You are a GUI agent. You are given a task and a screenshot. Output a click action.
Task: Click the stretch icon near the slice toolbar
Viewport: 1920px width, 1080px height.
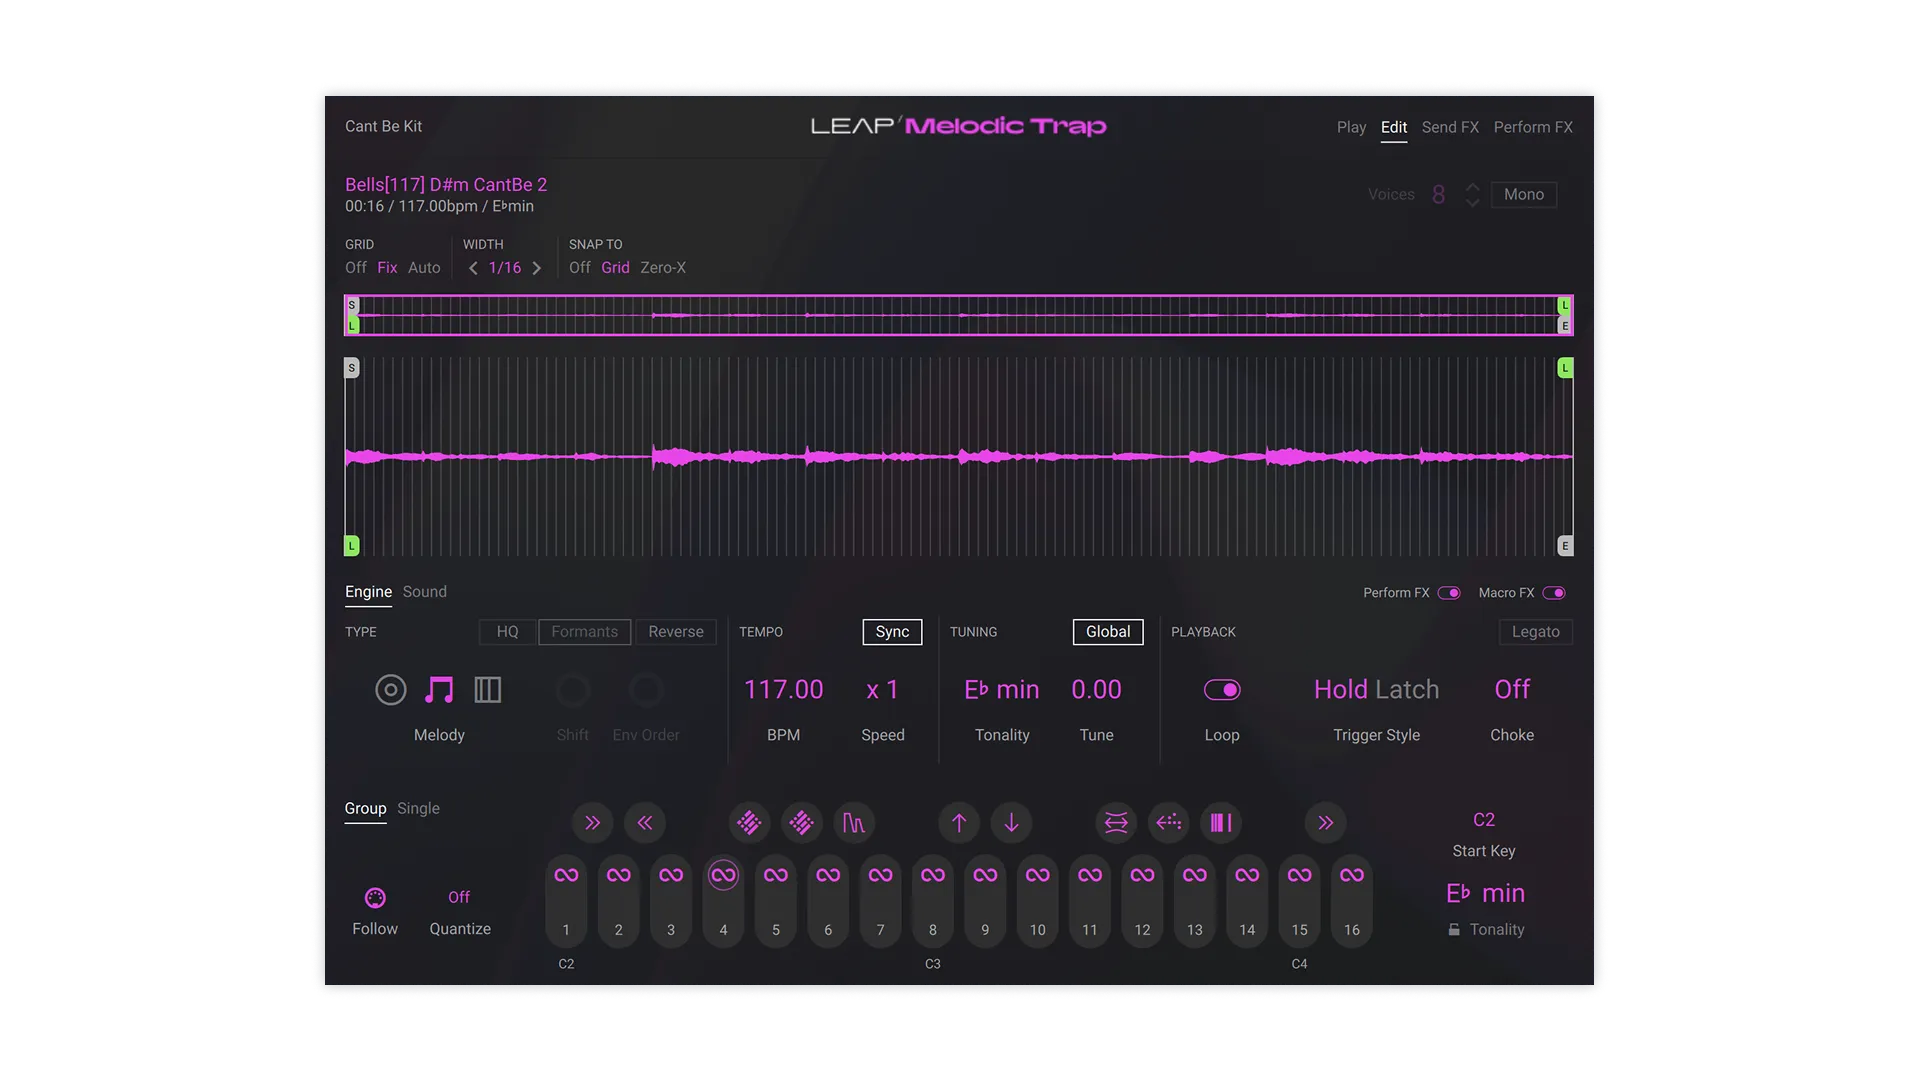point(1116,822)
